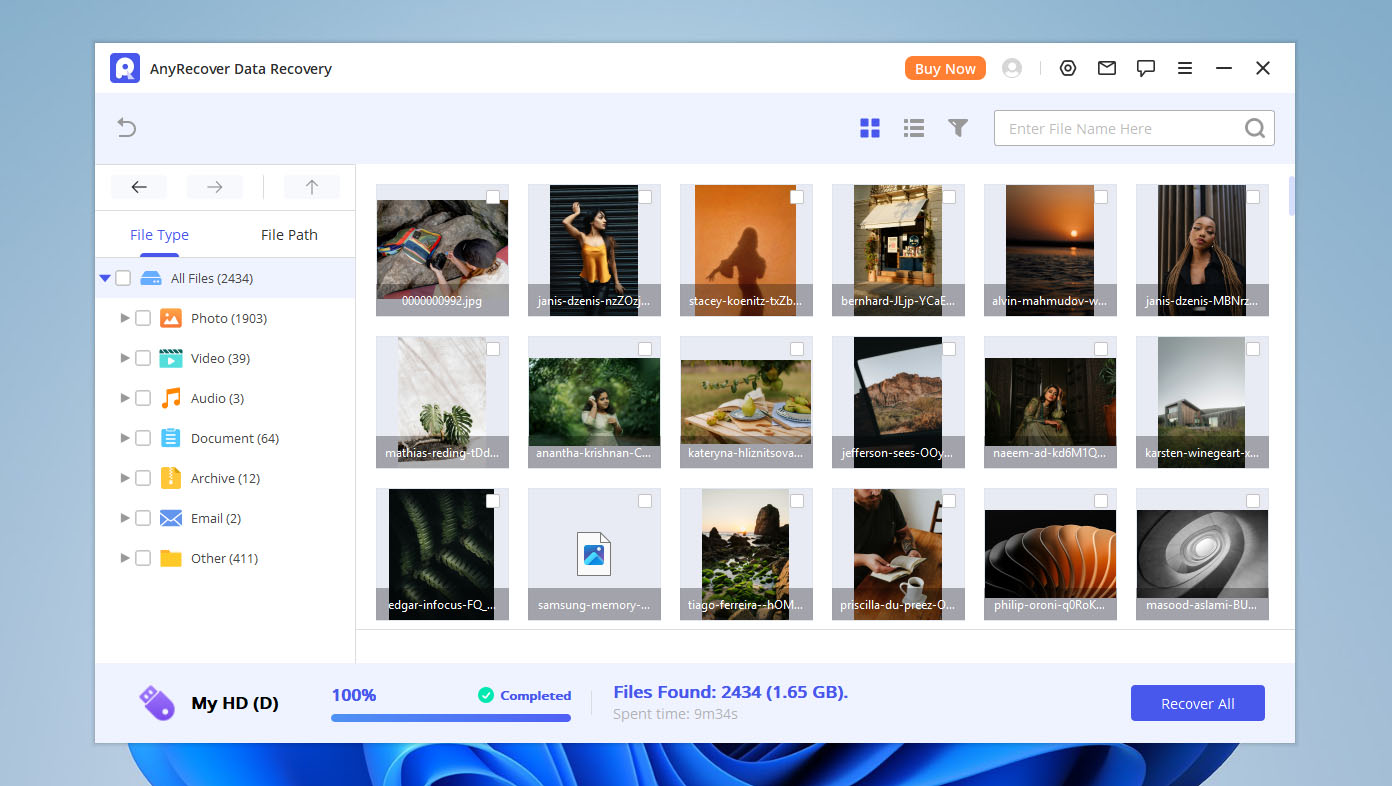Switch to grid thumbnail view
Viewport: 1392px width, 786px height.
(x=870, y=128)
